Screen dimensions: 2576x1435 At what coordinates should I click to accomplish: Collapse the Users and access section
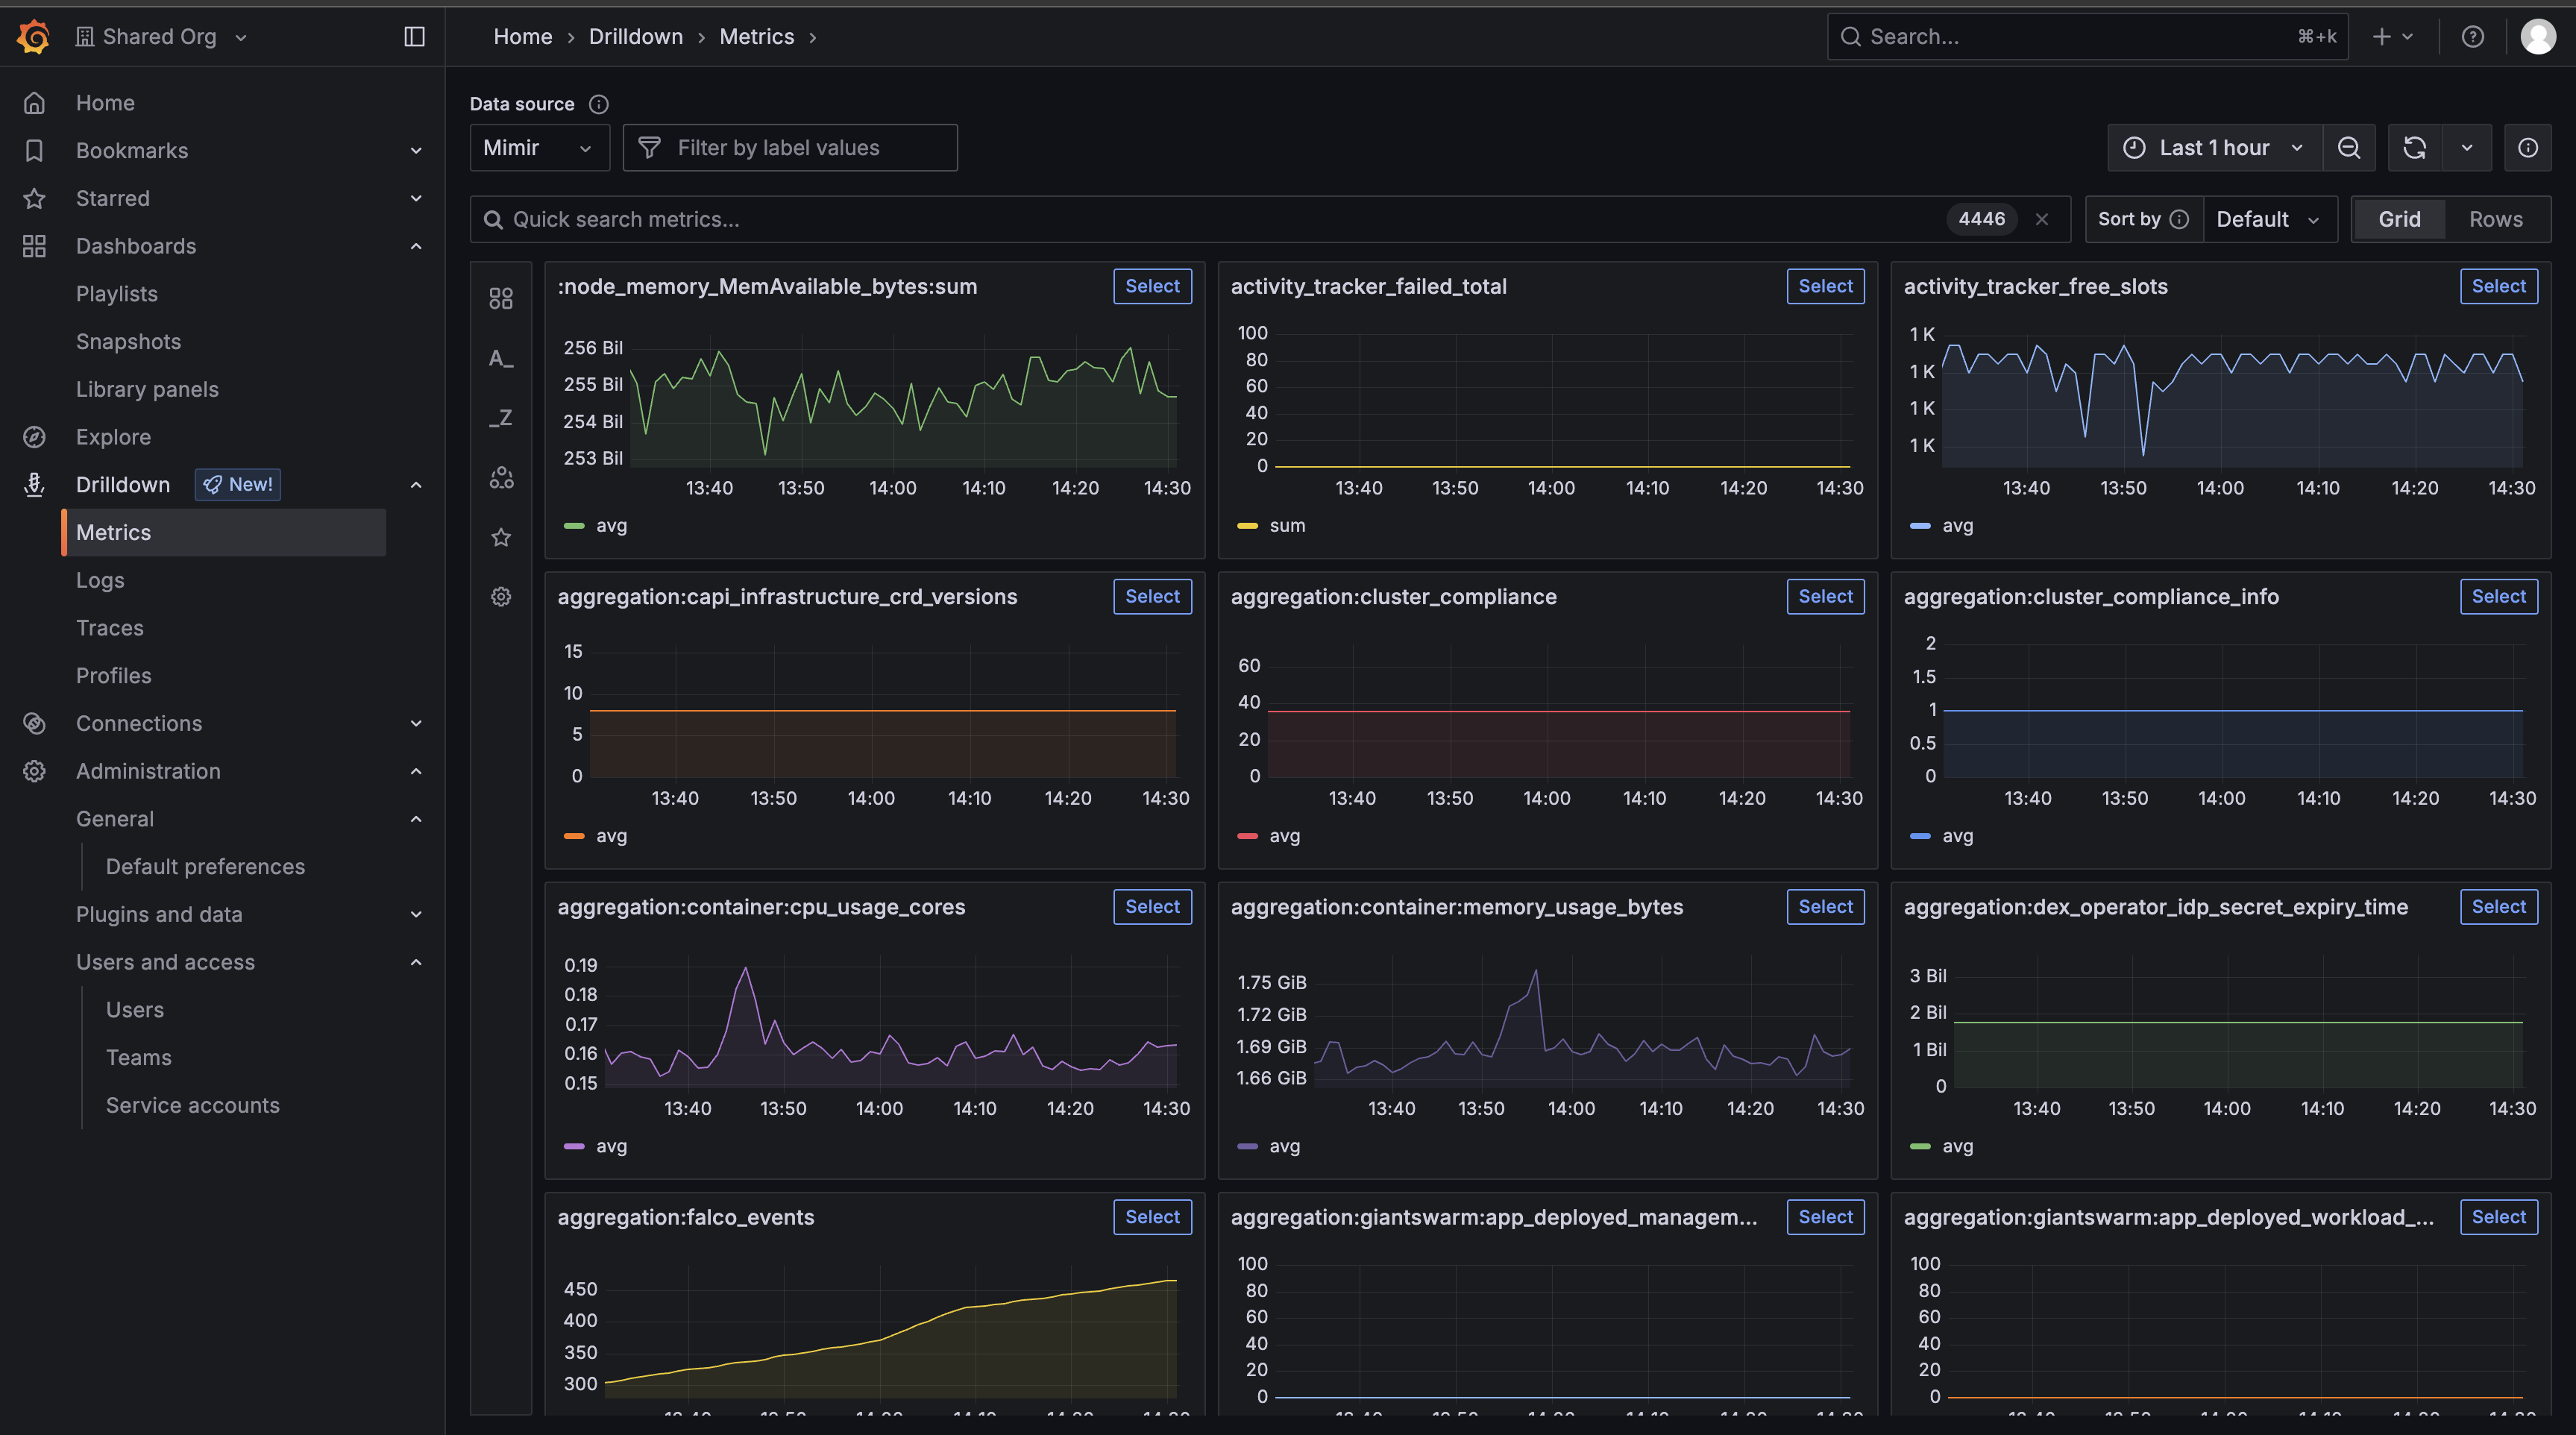416,962
